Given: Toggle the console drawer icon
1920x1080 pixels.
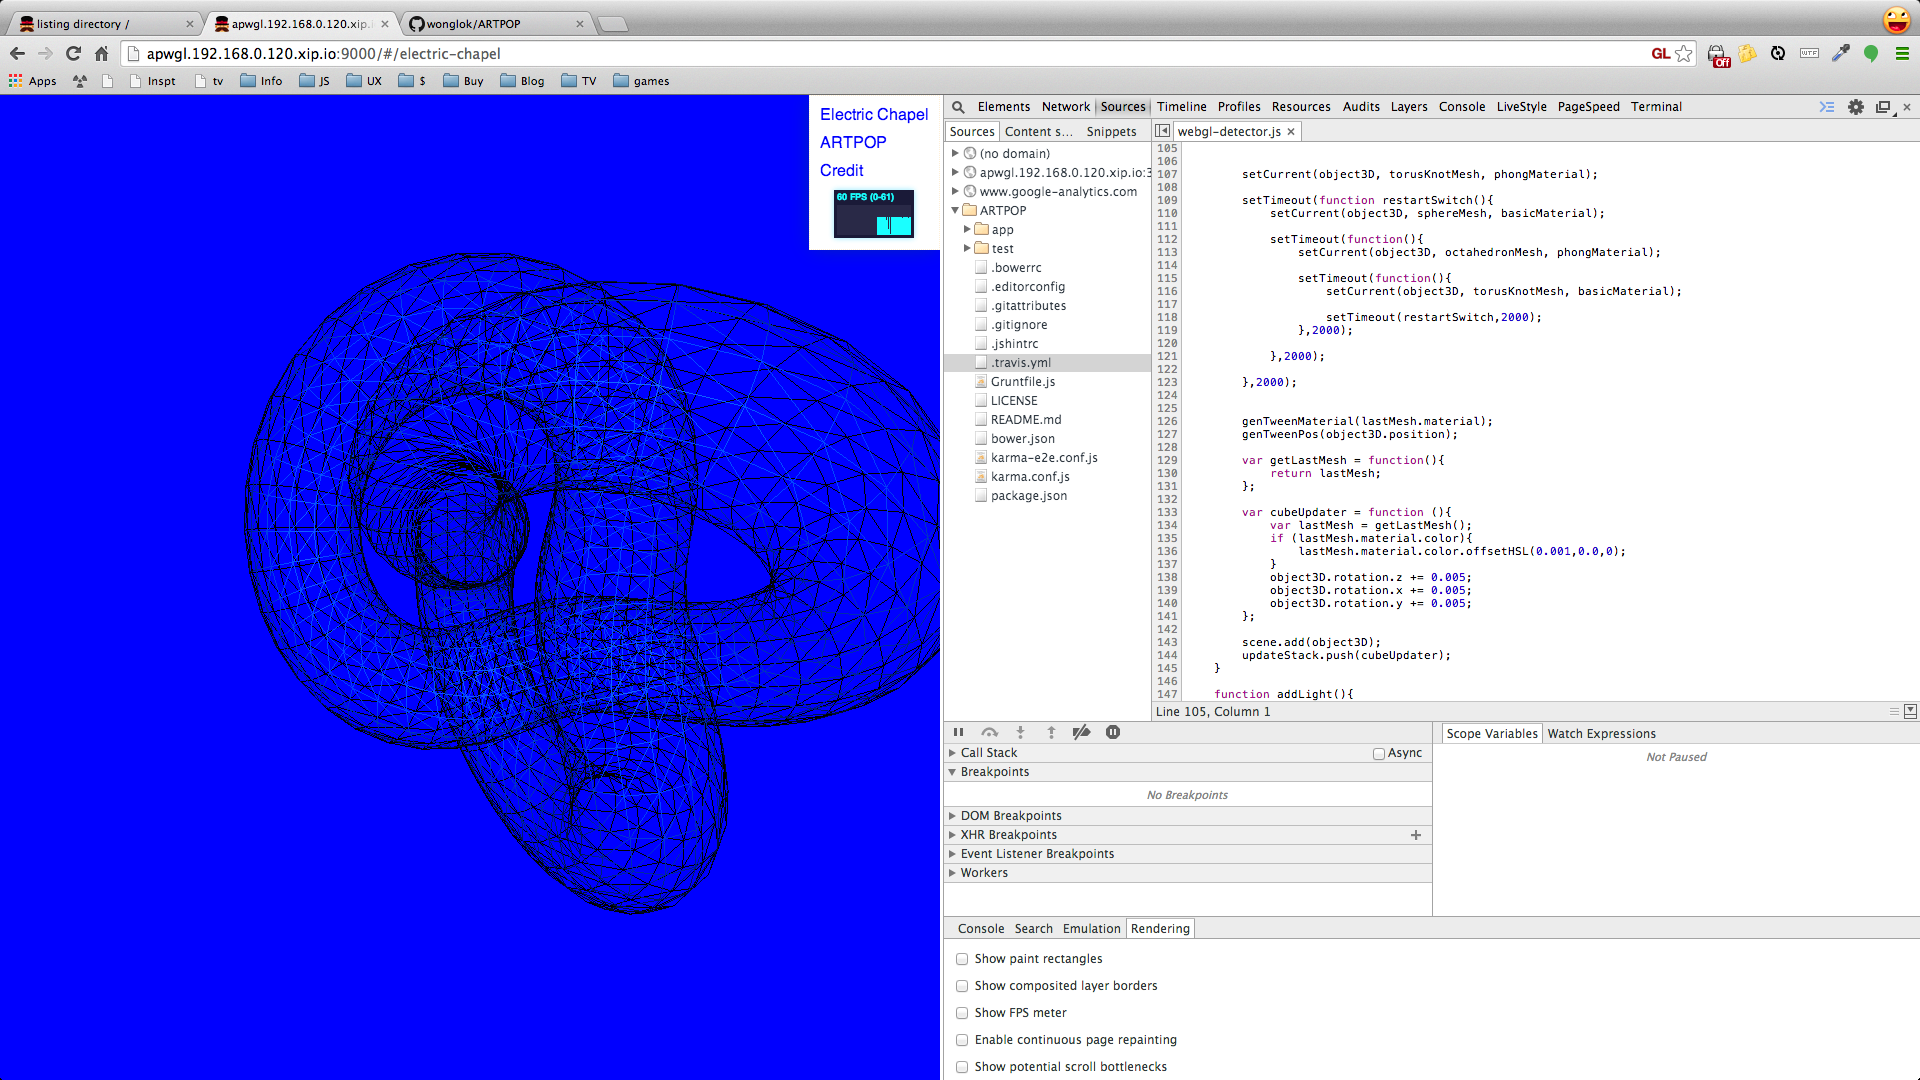Looking at the screenshot, I should click(1826, 107).
